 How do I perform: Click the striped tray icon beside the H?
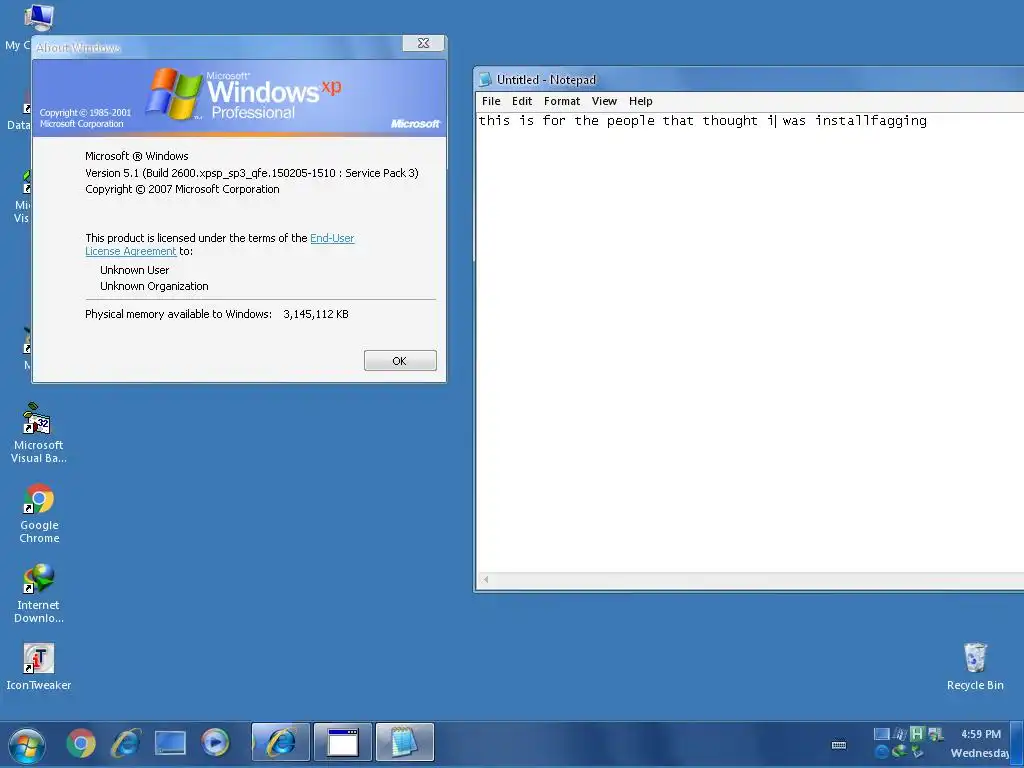point(900,734)
